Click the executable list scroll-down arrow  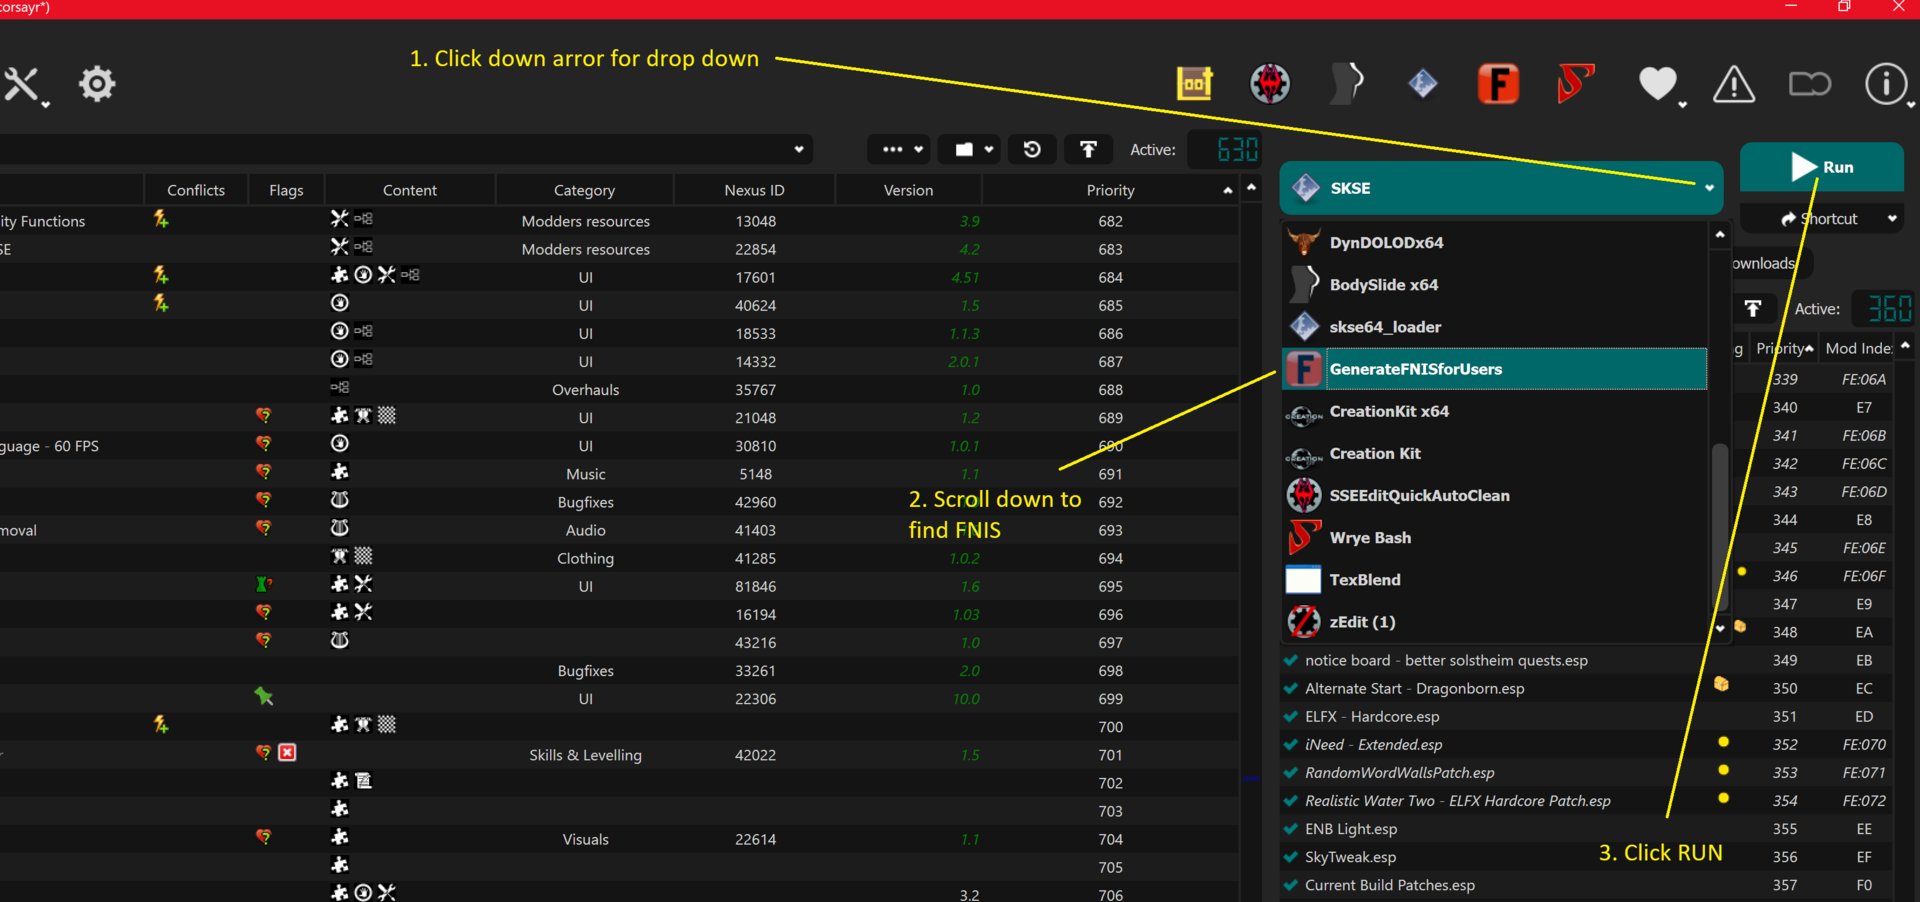click(1720, 628)
